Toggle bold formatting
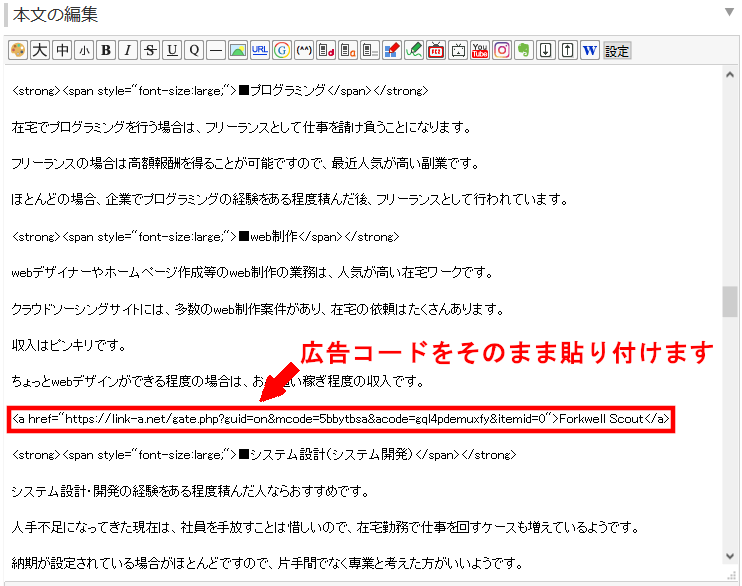 (x=106, y=50)
